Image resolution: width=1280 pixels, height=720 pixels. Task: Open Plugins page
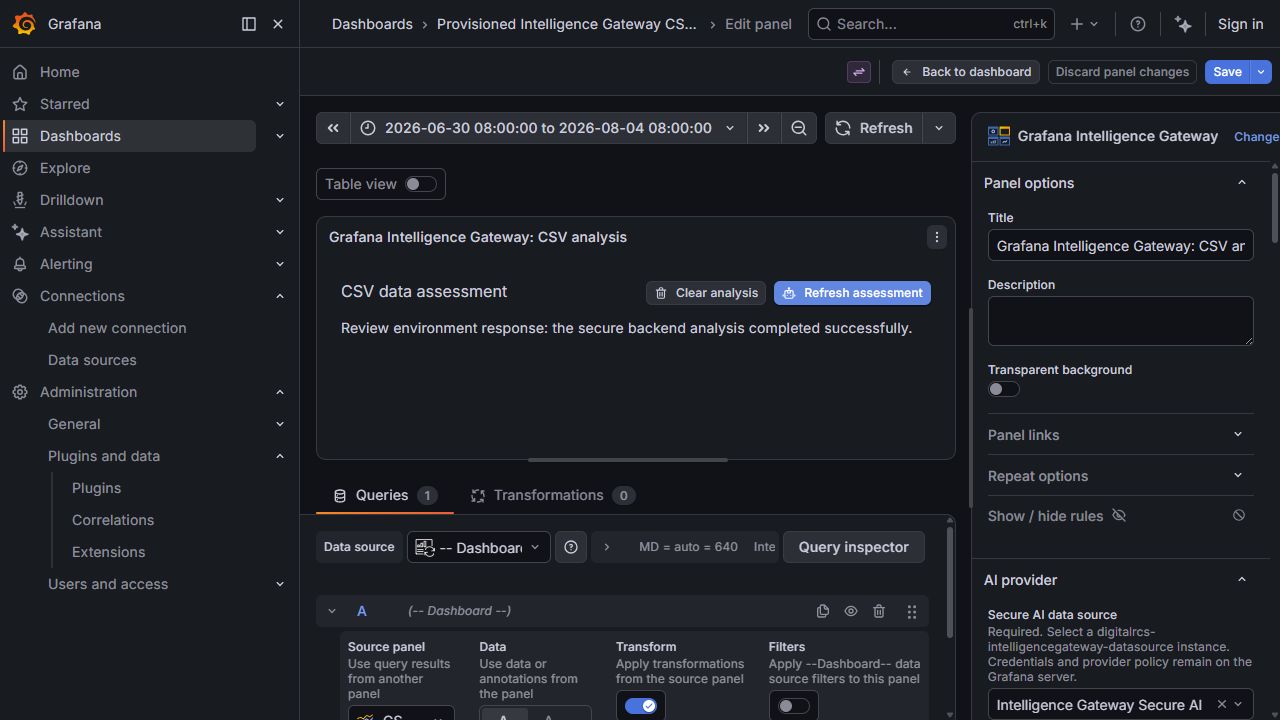coord(96,488)
